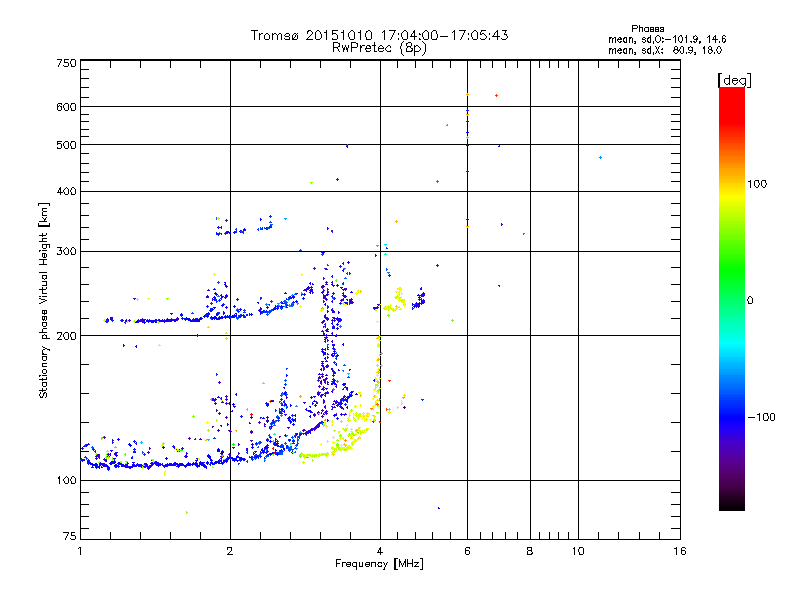This screenshot has height=600, width=800.
Task: Click the 'mean, sd,O:-101.9, 14.6' line
Action: (x=667, y=39)
